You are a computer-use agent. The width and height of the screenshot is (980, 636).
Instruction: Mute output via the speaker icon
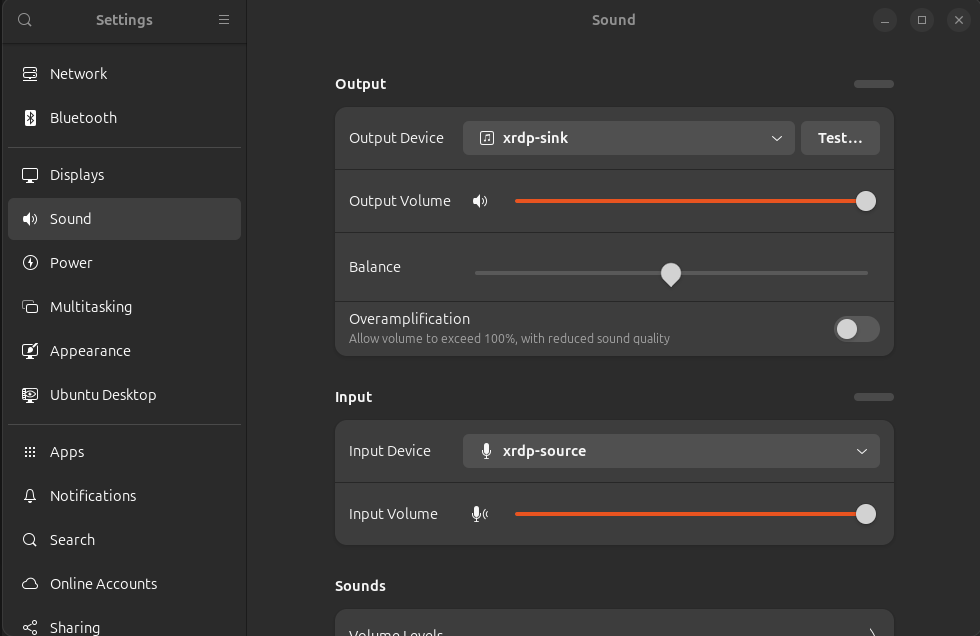pos(480,201)
